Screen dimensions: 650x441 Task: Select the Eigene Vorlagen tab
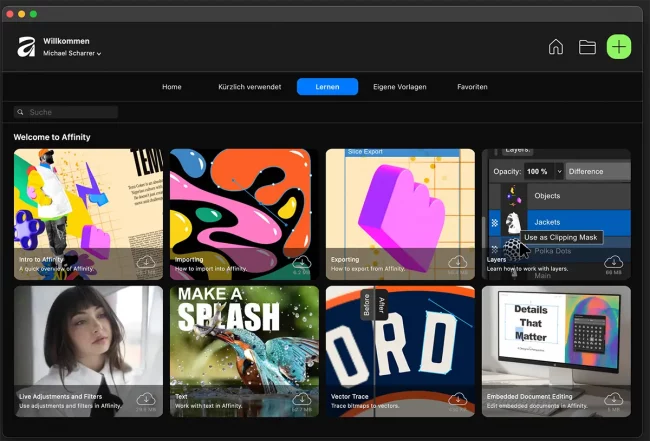pyautogui.click(x=399, y=87)
